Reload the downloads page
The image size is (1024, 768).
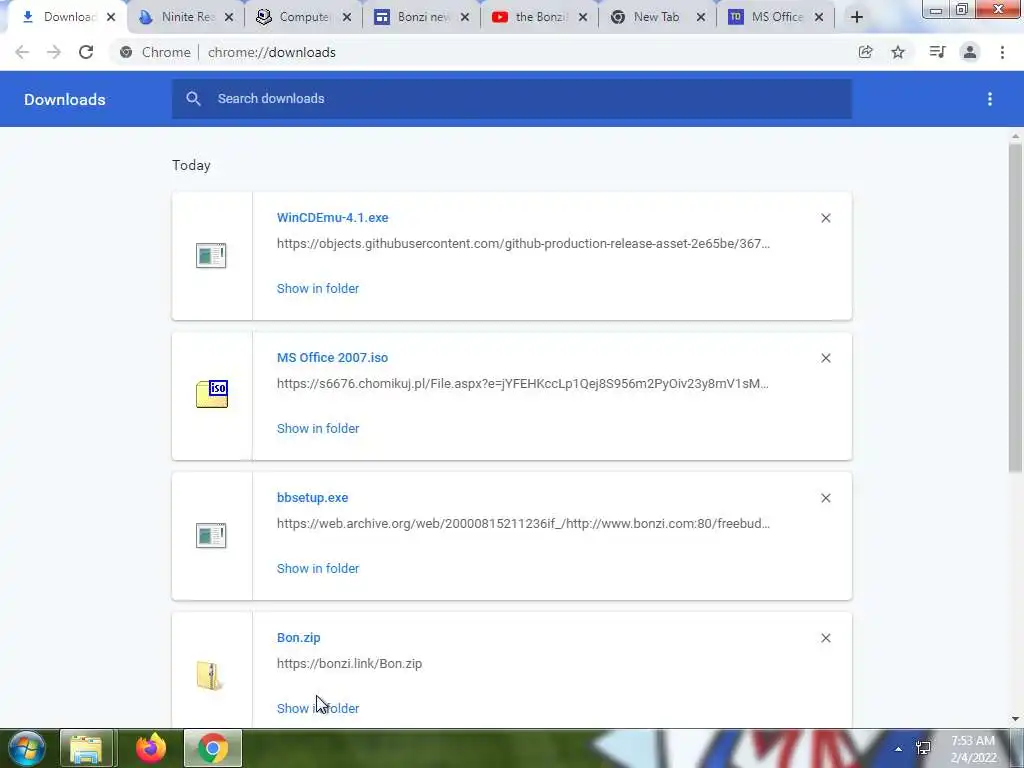click(x=86, y=52)
